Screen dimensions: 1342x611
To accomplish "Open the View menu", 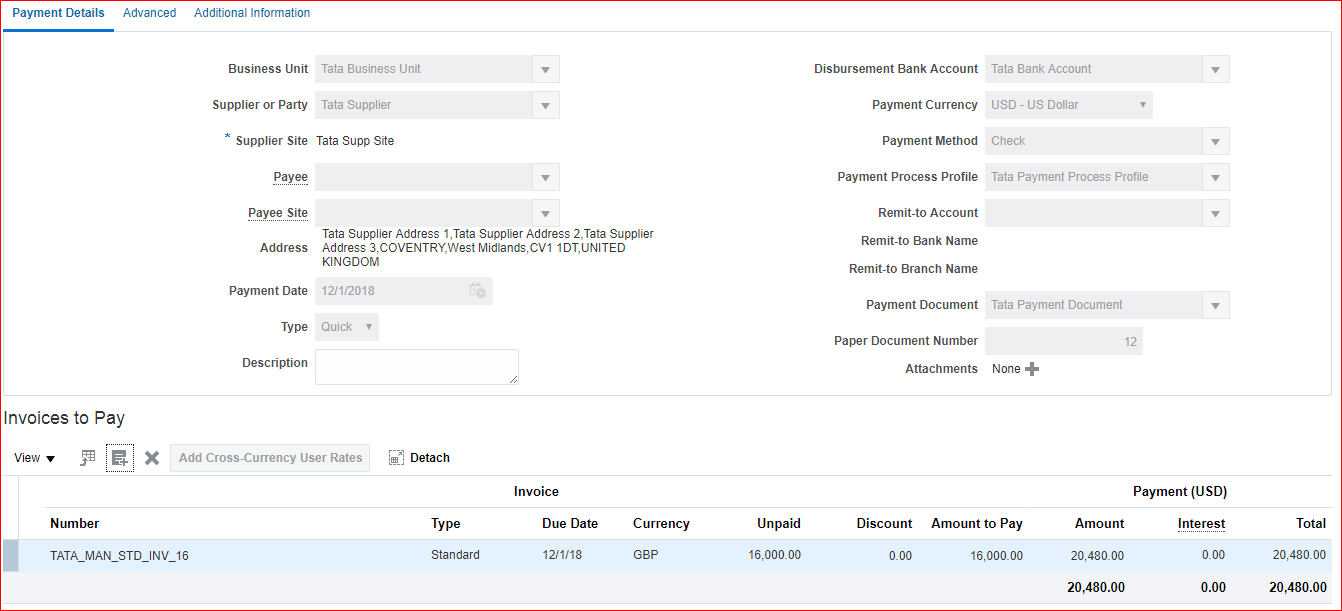I will pos(35,458).
